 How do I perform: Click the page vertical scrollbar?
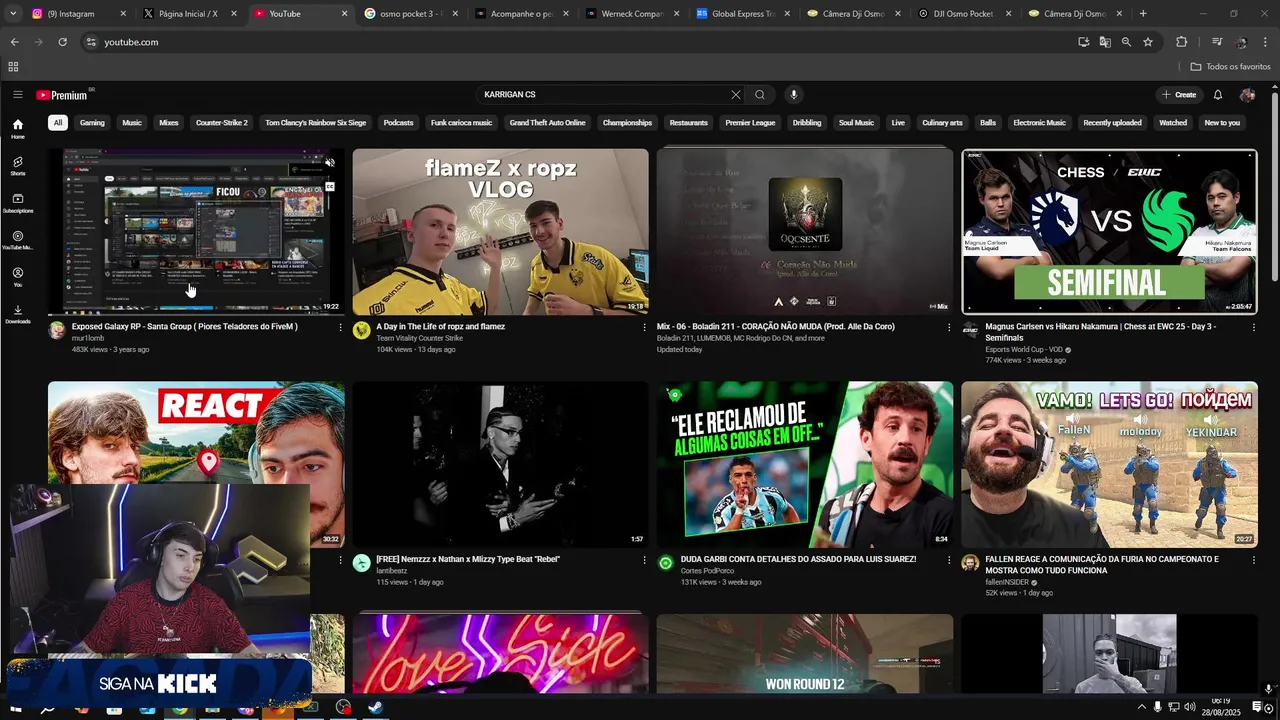(x=1274, y=185)
